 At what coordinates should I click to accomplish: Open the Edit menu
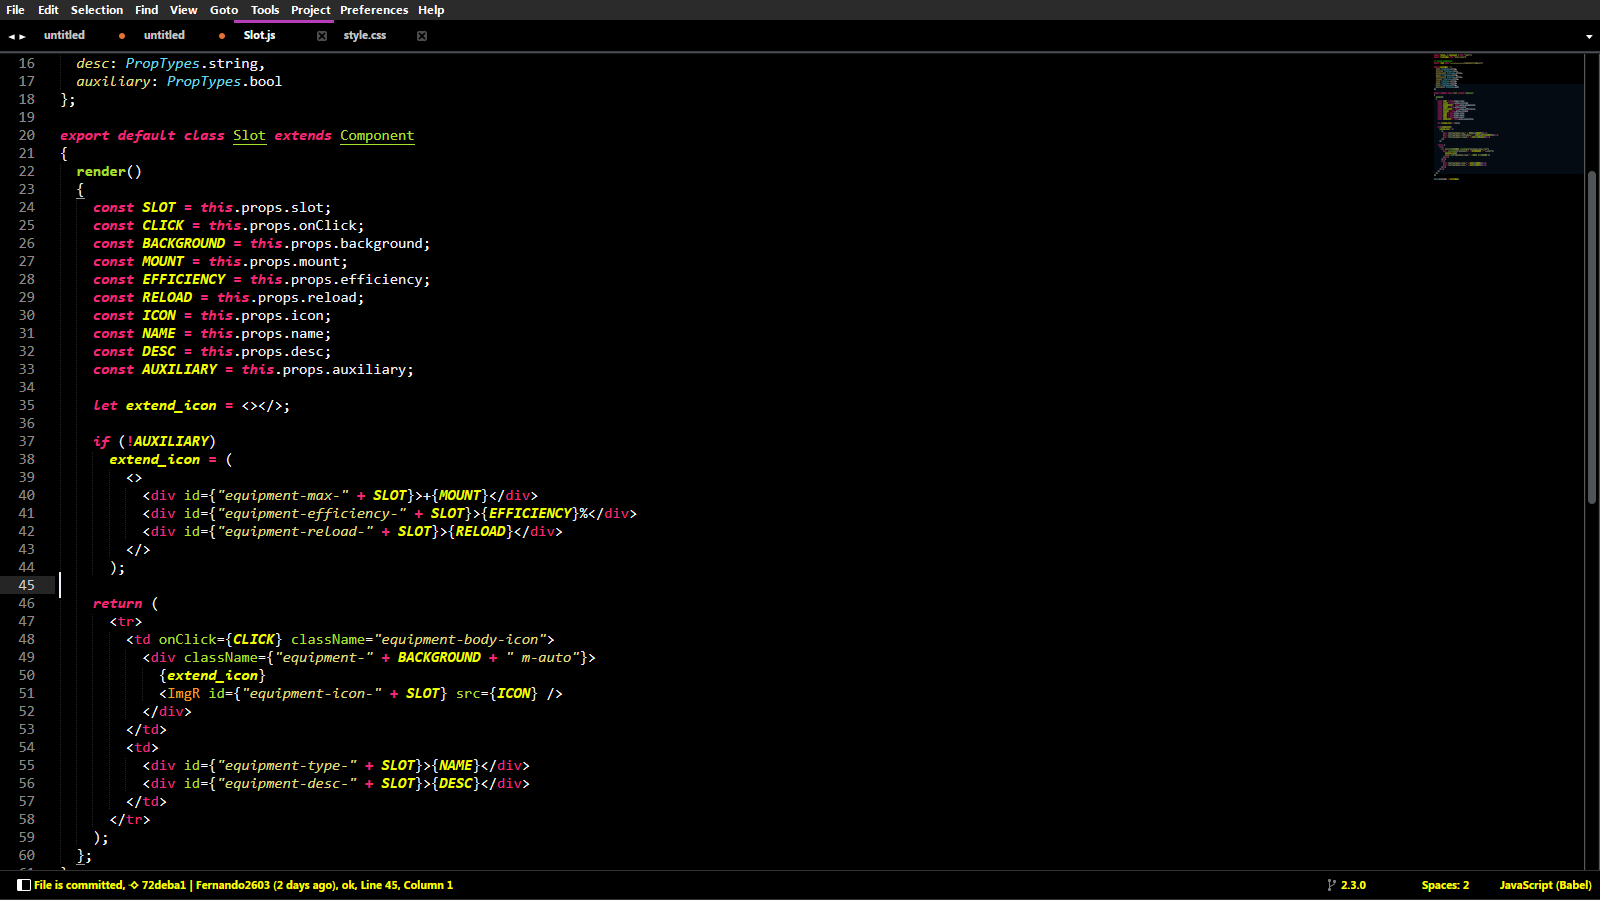click(48, 10)
